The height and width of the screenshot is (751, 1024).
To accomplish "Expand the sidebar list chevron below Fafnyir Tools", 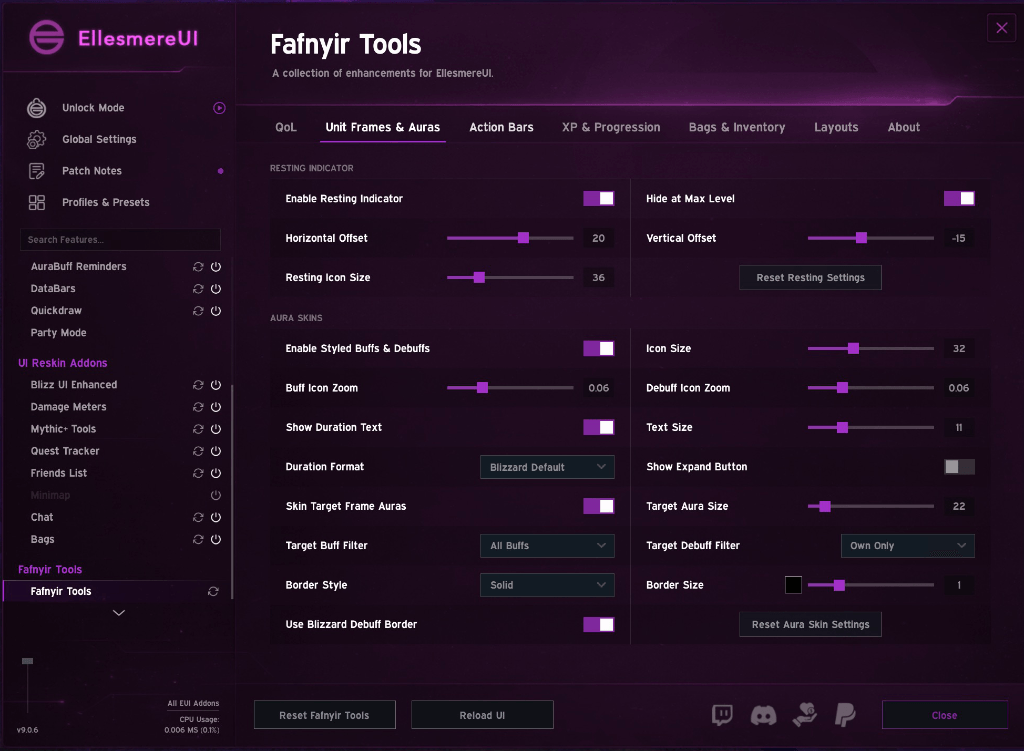I will (x=119, y=613).
